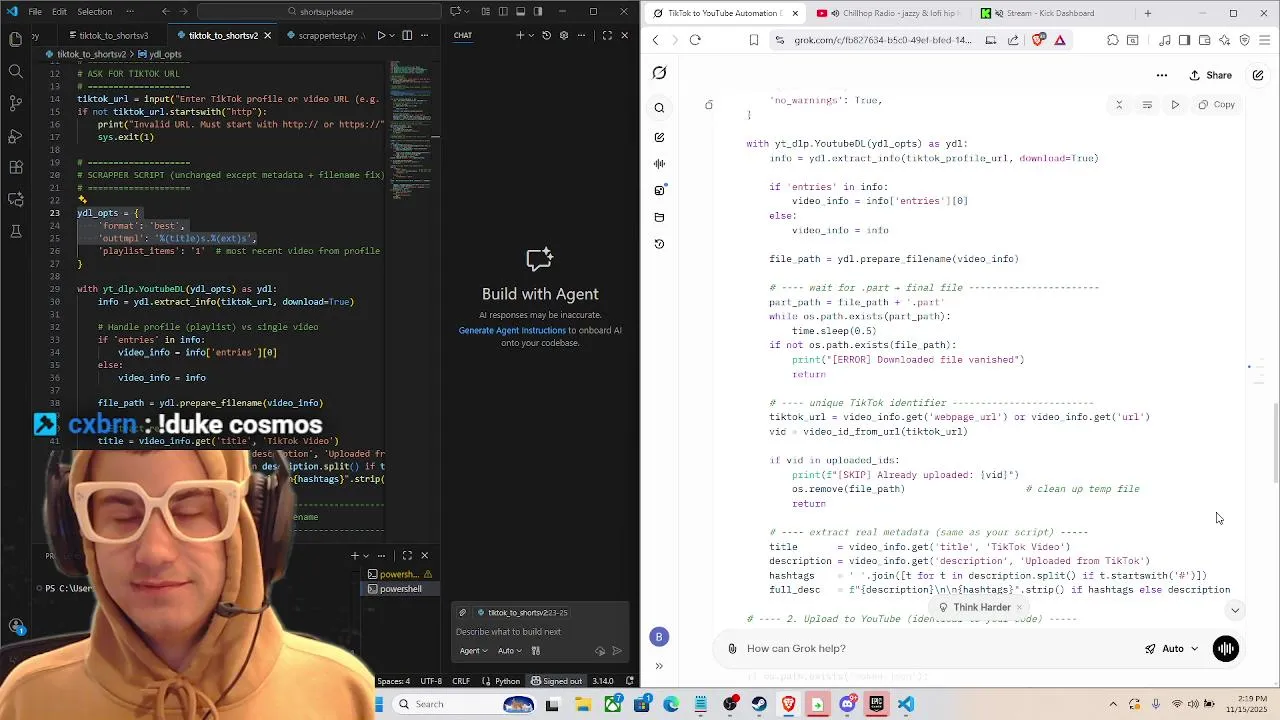Open Steam from the Windows taskbar
This screenshot has height=720, width=1280.
point(759,704)
